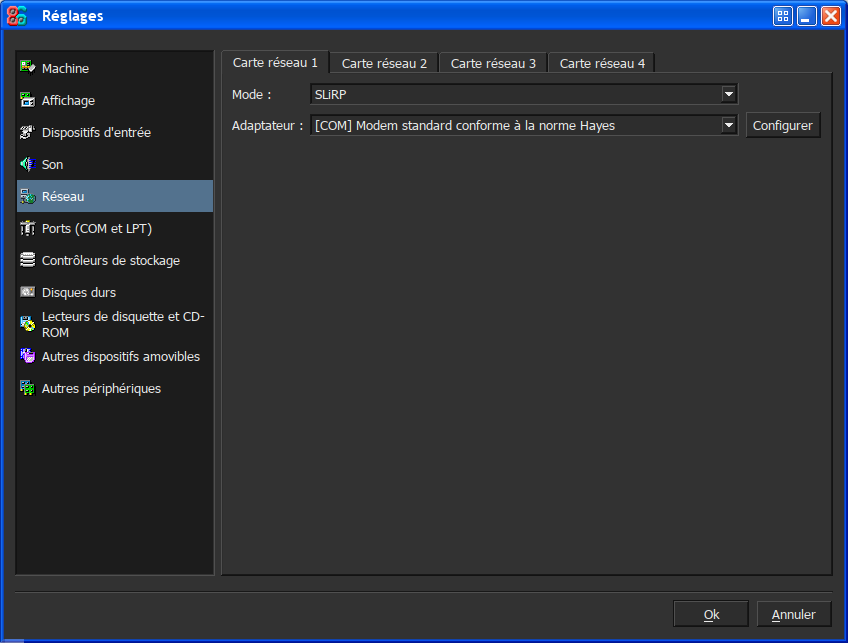Screen dimensions: 848x643
Task: Open Dispositifs d'entrée icon
Action: tap(27, 132)
